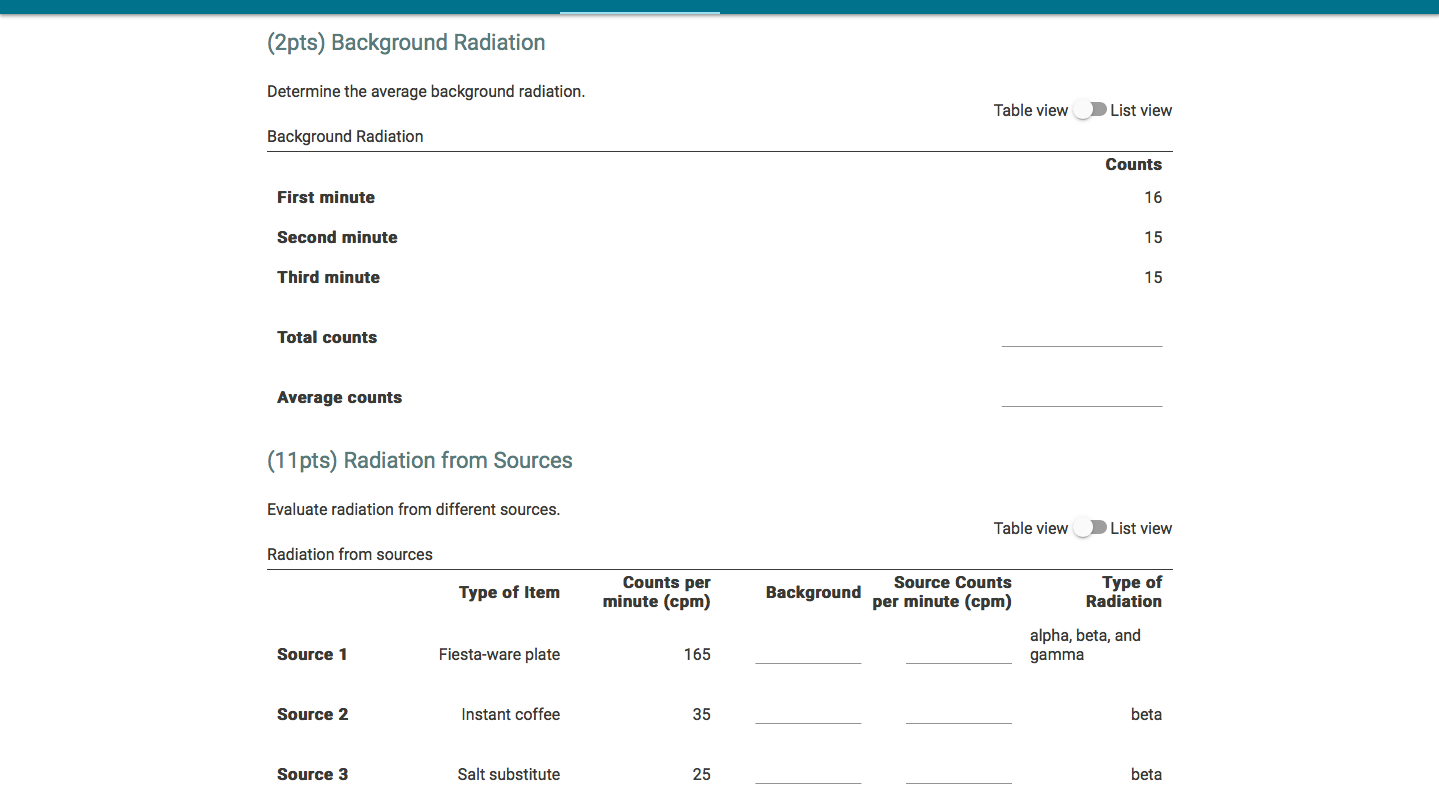Click the "alpha, beta, and gamma" cell
Image resolution: width=1439 pixels, height=803 pixels.
(1085, 645)
